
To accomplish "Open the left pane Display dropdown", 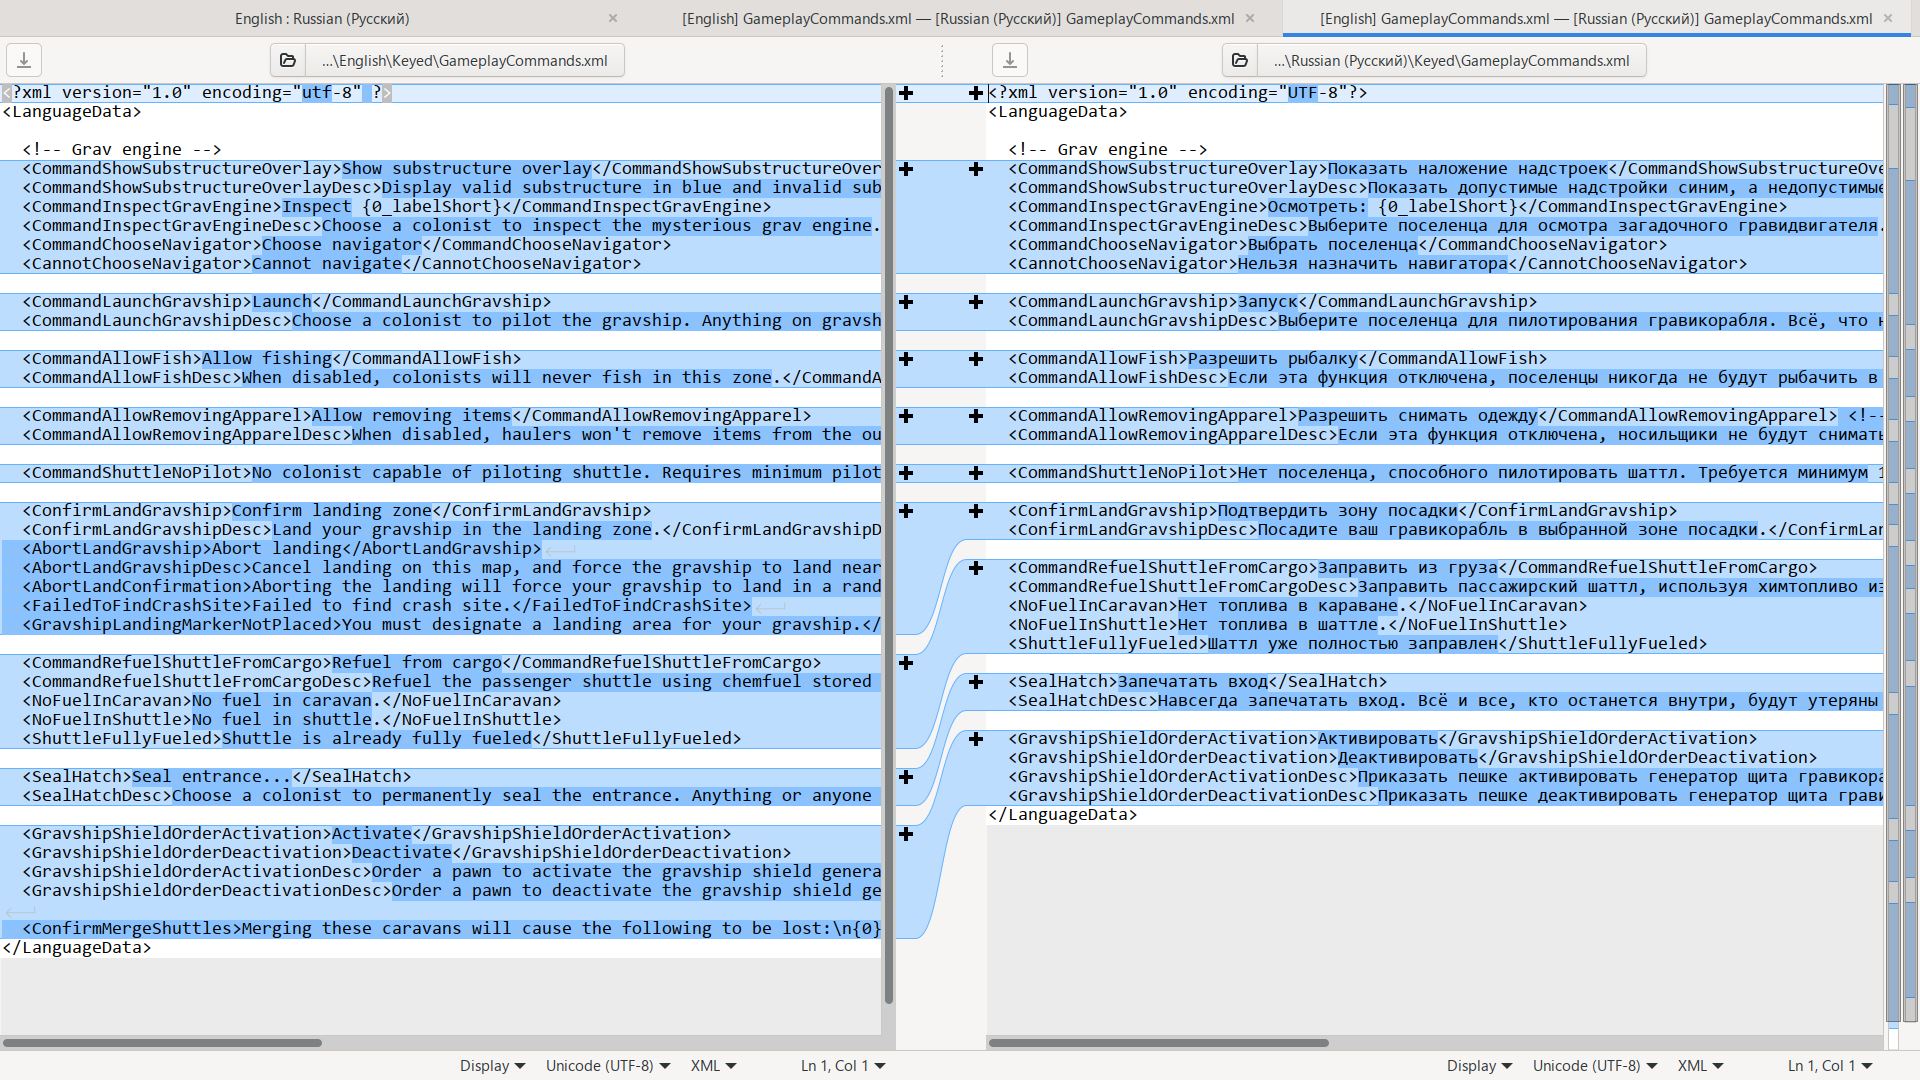I will (492, 1066).
